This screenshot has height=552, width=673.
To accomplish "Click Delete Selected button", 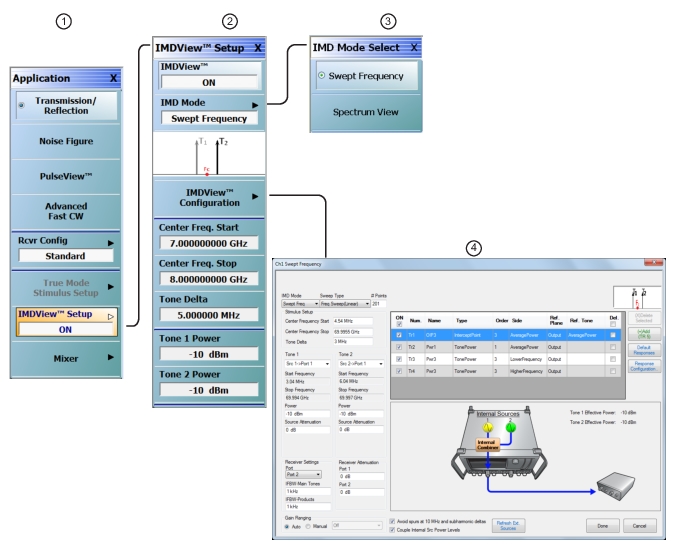I will pos(644,318).
